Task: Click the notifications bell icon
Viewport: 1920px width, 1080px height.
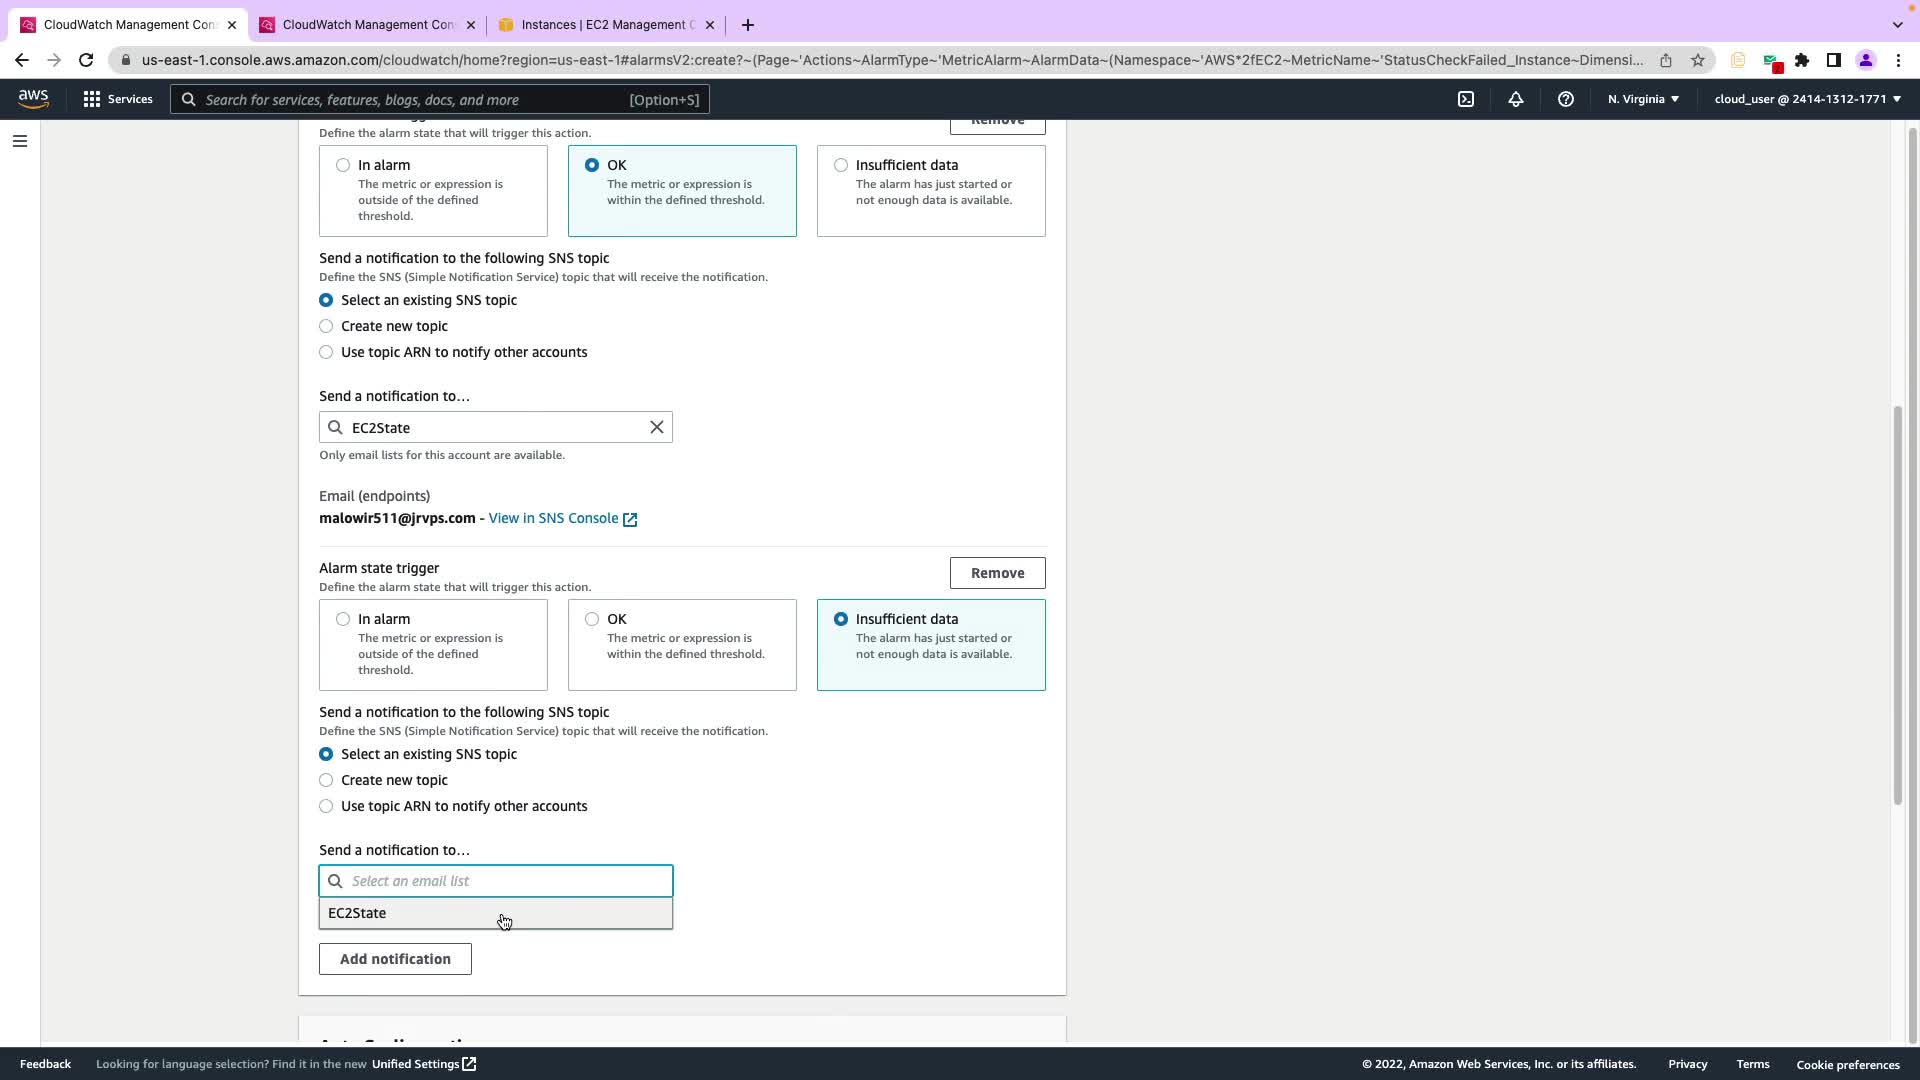Action: click(1516, 99)
